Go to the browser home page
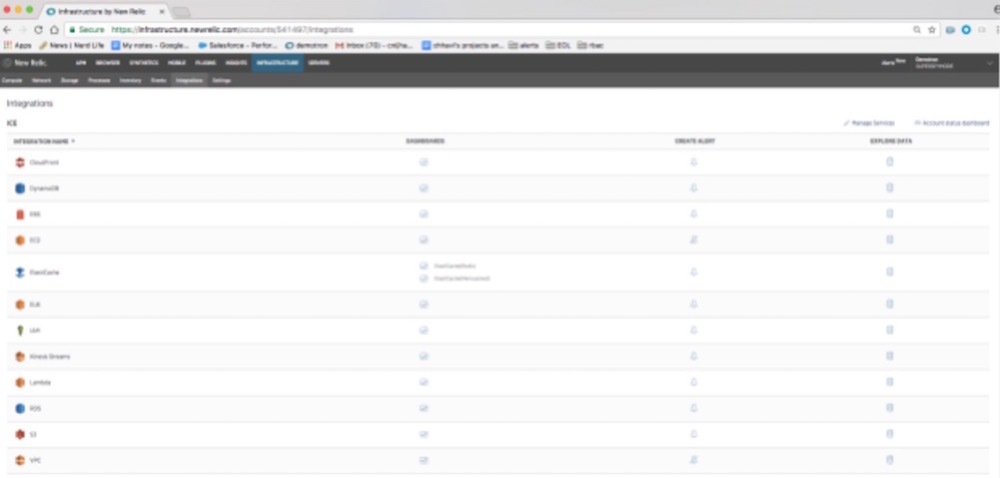 point(54,30)
